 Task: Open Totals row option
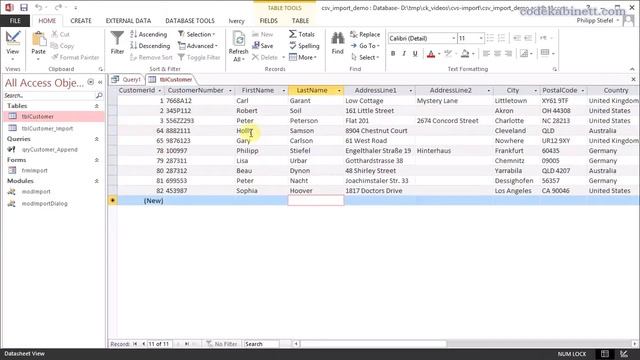302,34
